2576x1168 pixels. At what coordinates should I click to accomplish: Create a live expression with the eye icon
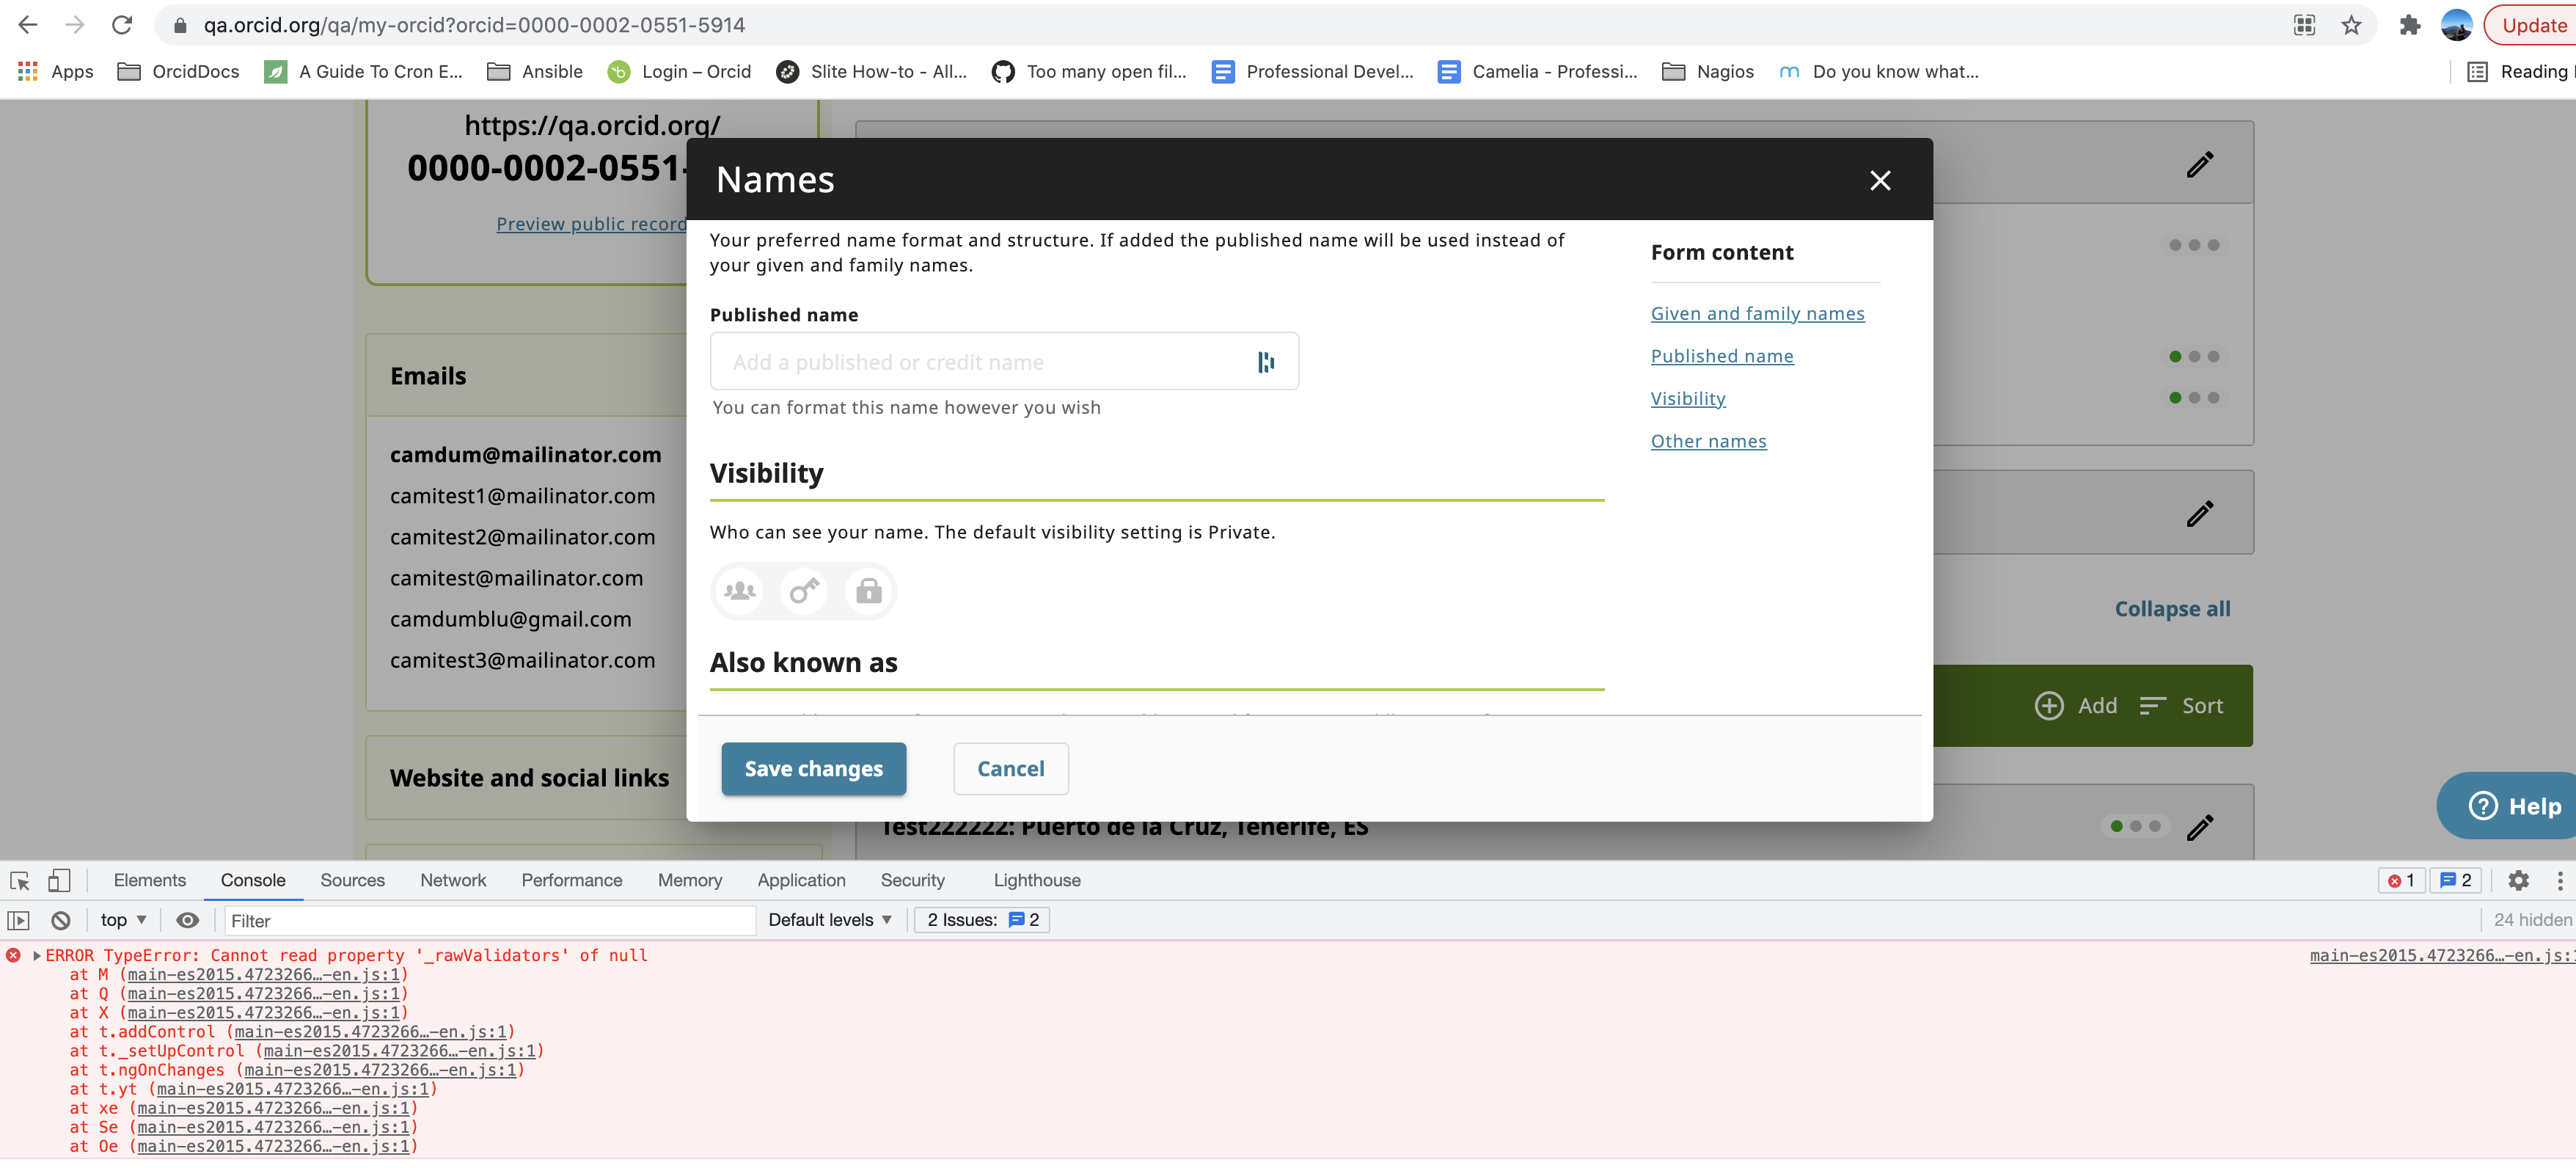188,920
